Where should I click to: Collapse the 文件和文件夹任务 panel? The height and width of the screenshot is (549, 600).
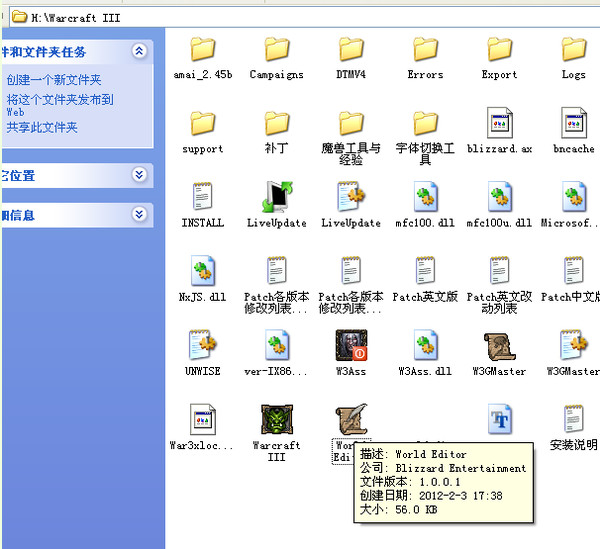point(139,51)
